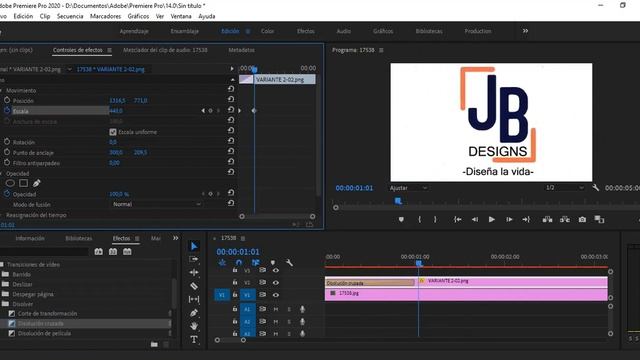Toggle Linked Selection in timeline

tap(256, 263)
